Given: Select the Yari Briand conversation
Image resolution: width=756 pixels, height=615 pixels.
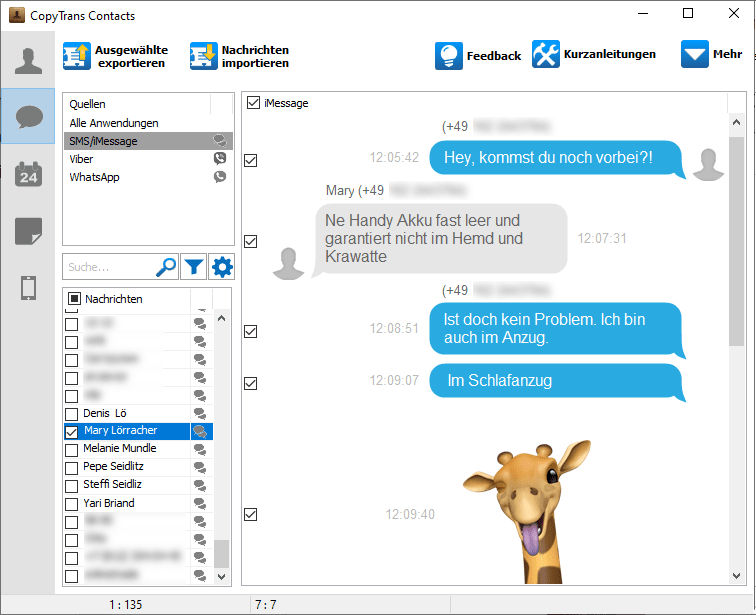Looking at the screenshot, I should pyautogui.click(x=108, y=503).
